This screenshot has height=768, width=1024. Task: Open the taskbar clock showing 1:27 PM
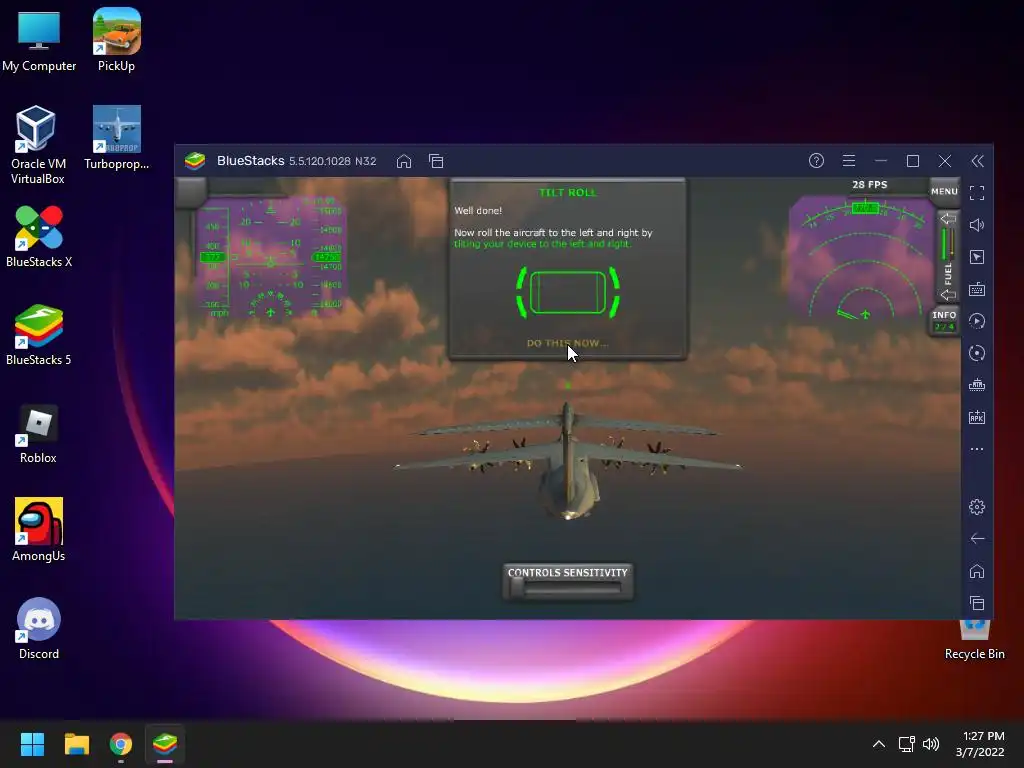980,744
